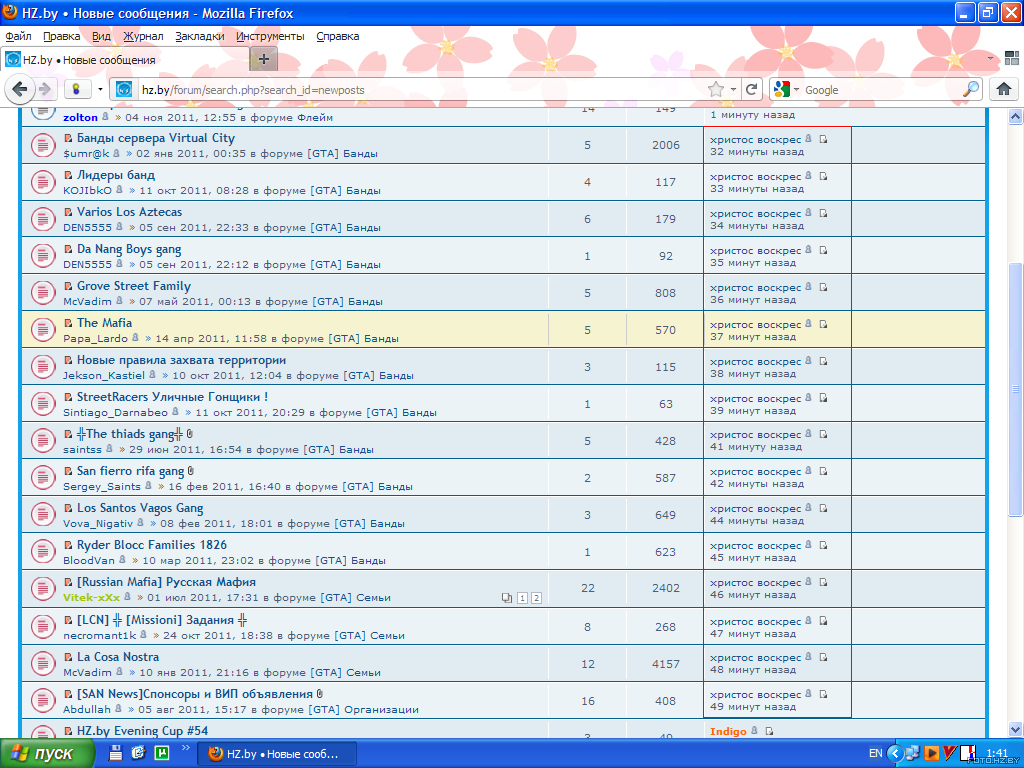1024x768 pixels.
Task: Click the multipage icon in the Russian Mafia row
Action: click(507, 598)
